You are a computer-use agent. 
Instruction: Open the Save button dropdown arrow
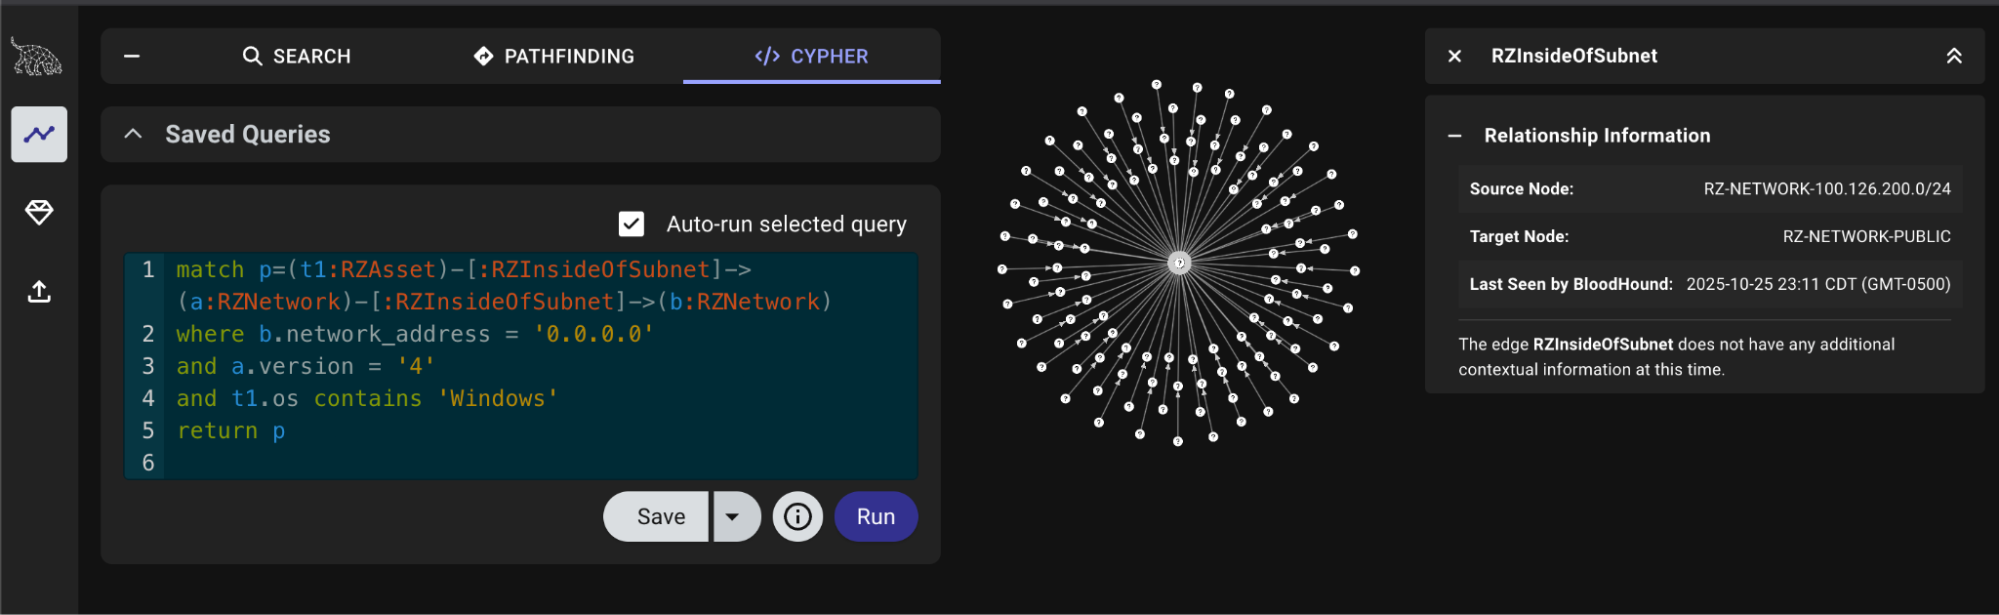point(733,517)
